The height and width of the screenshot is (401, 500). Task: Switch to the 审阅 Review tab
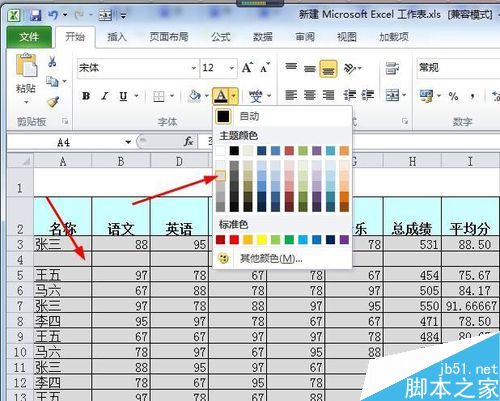click(305, 37)
